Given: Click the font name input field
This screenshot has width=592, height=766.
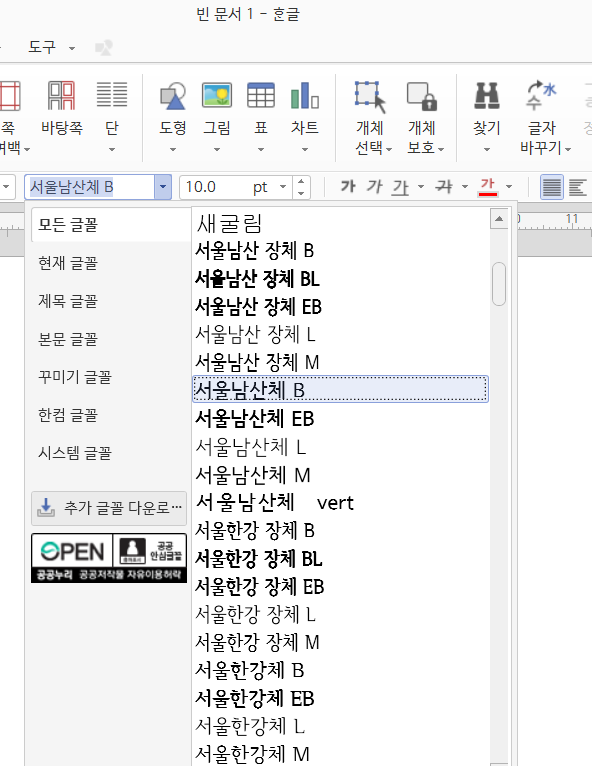Looking at the screenshot, I should click(x=90, y=187).
